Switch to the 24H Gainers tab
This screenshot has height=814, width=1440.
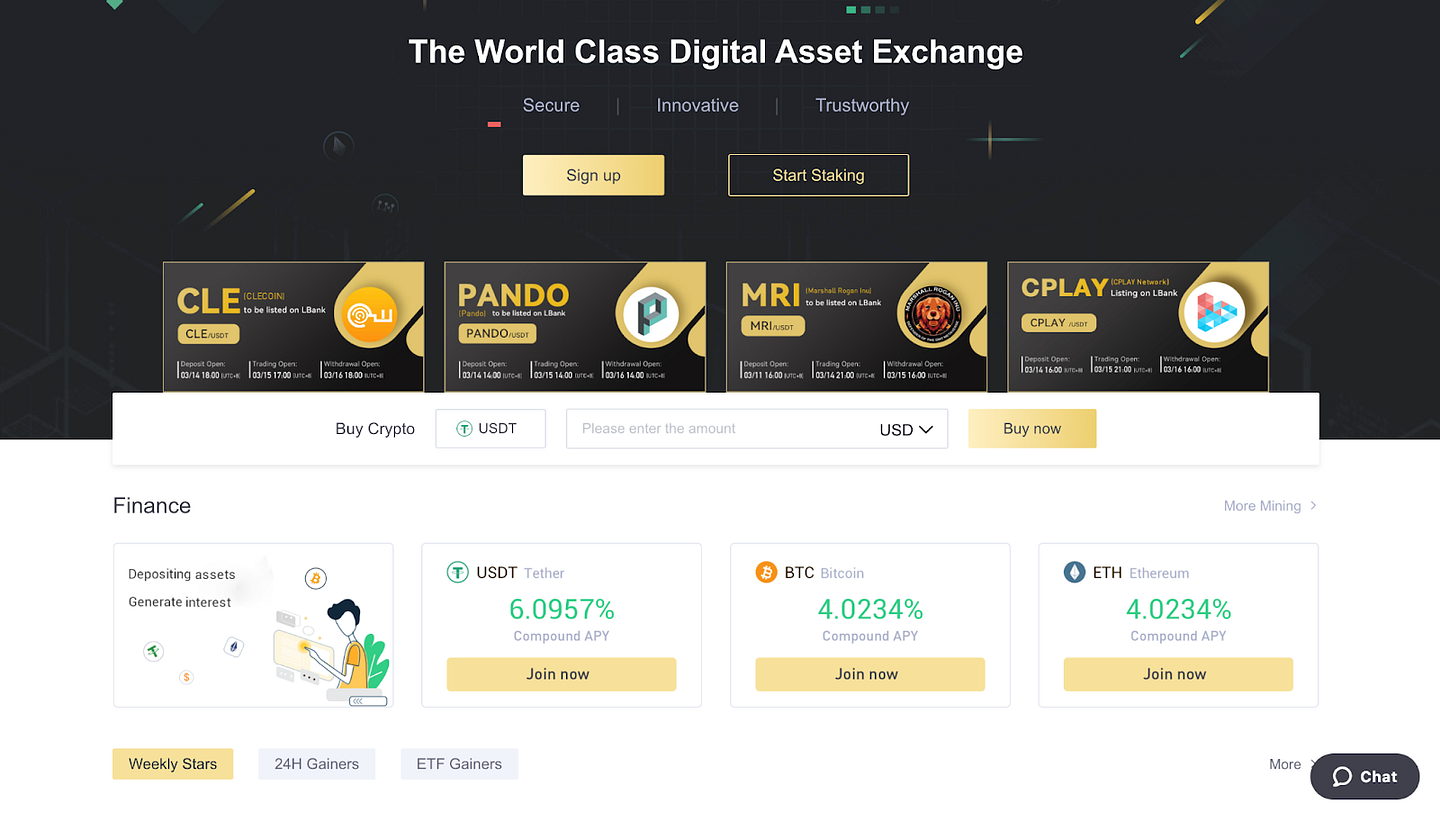coord(316,764)
